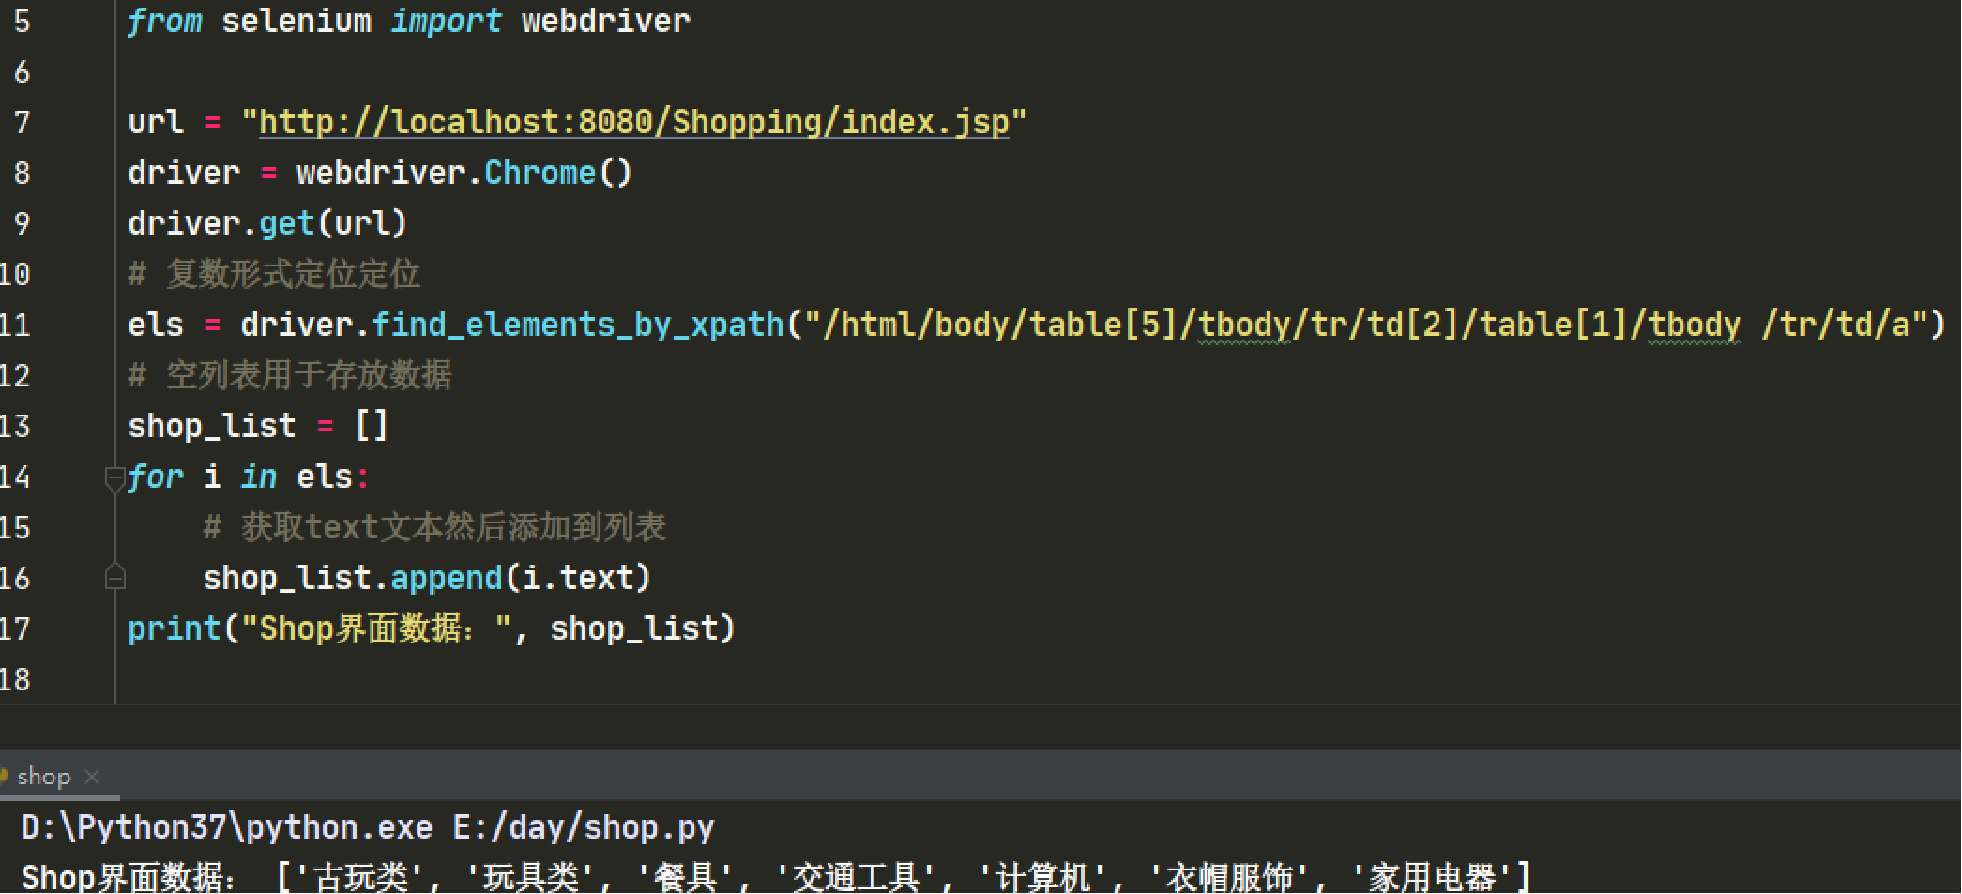Click '古玩类' in the console output list
The height and width of the screenshot is (894, 1962).
pyautogui.click(x=361, y=877)
